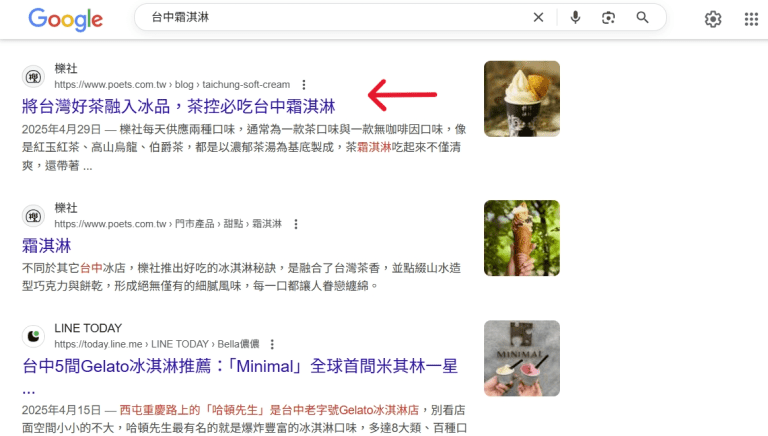Open three-dot menu of the LINE TODAY result
Screen dimensions: 768x436
272,344
